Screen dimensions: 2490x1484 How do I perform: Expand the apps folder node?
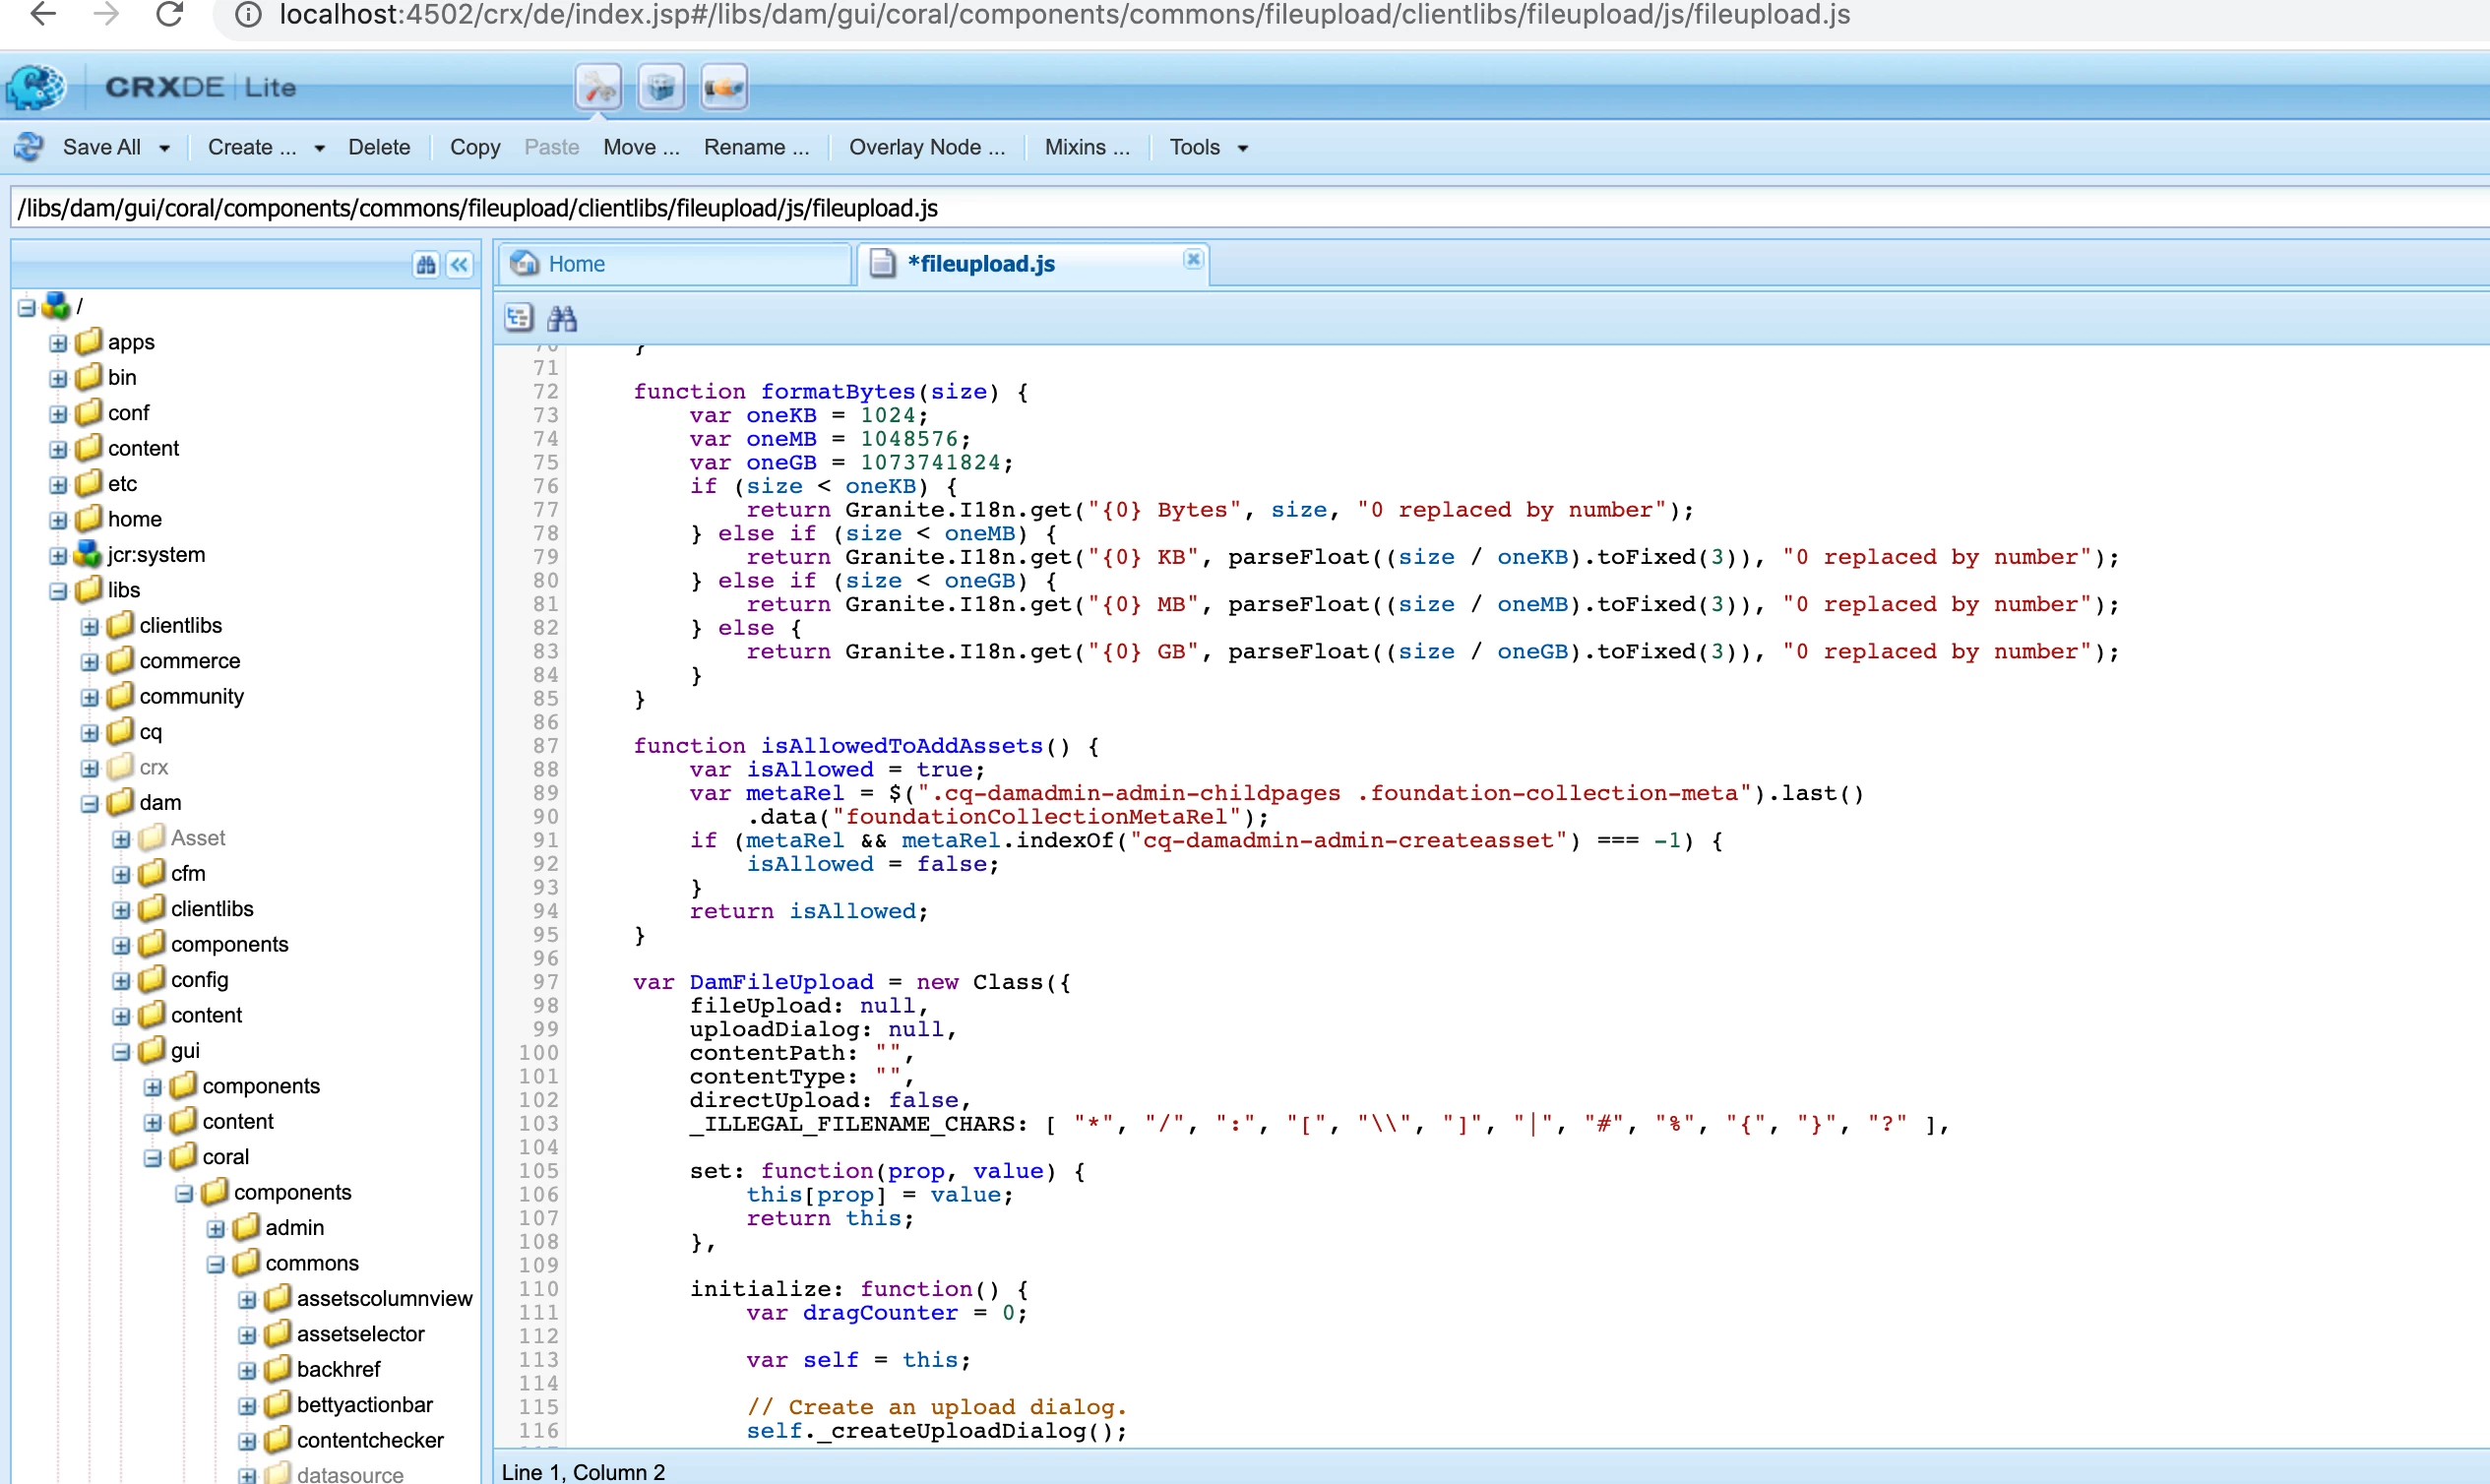[x=58, y=343]
